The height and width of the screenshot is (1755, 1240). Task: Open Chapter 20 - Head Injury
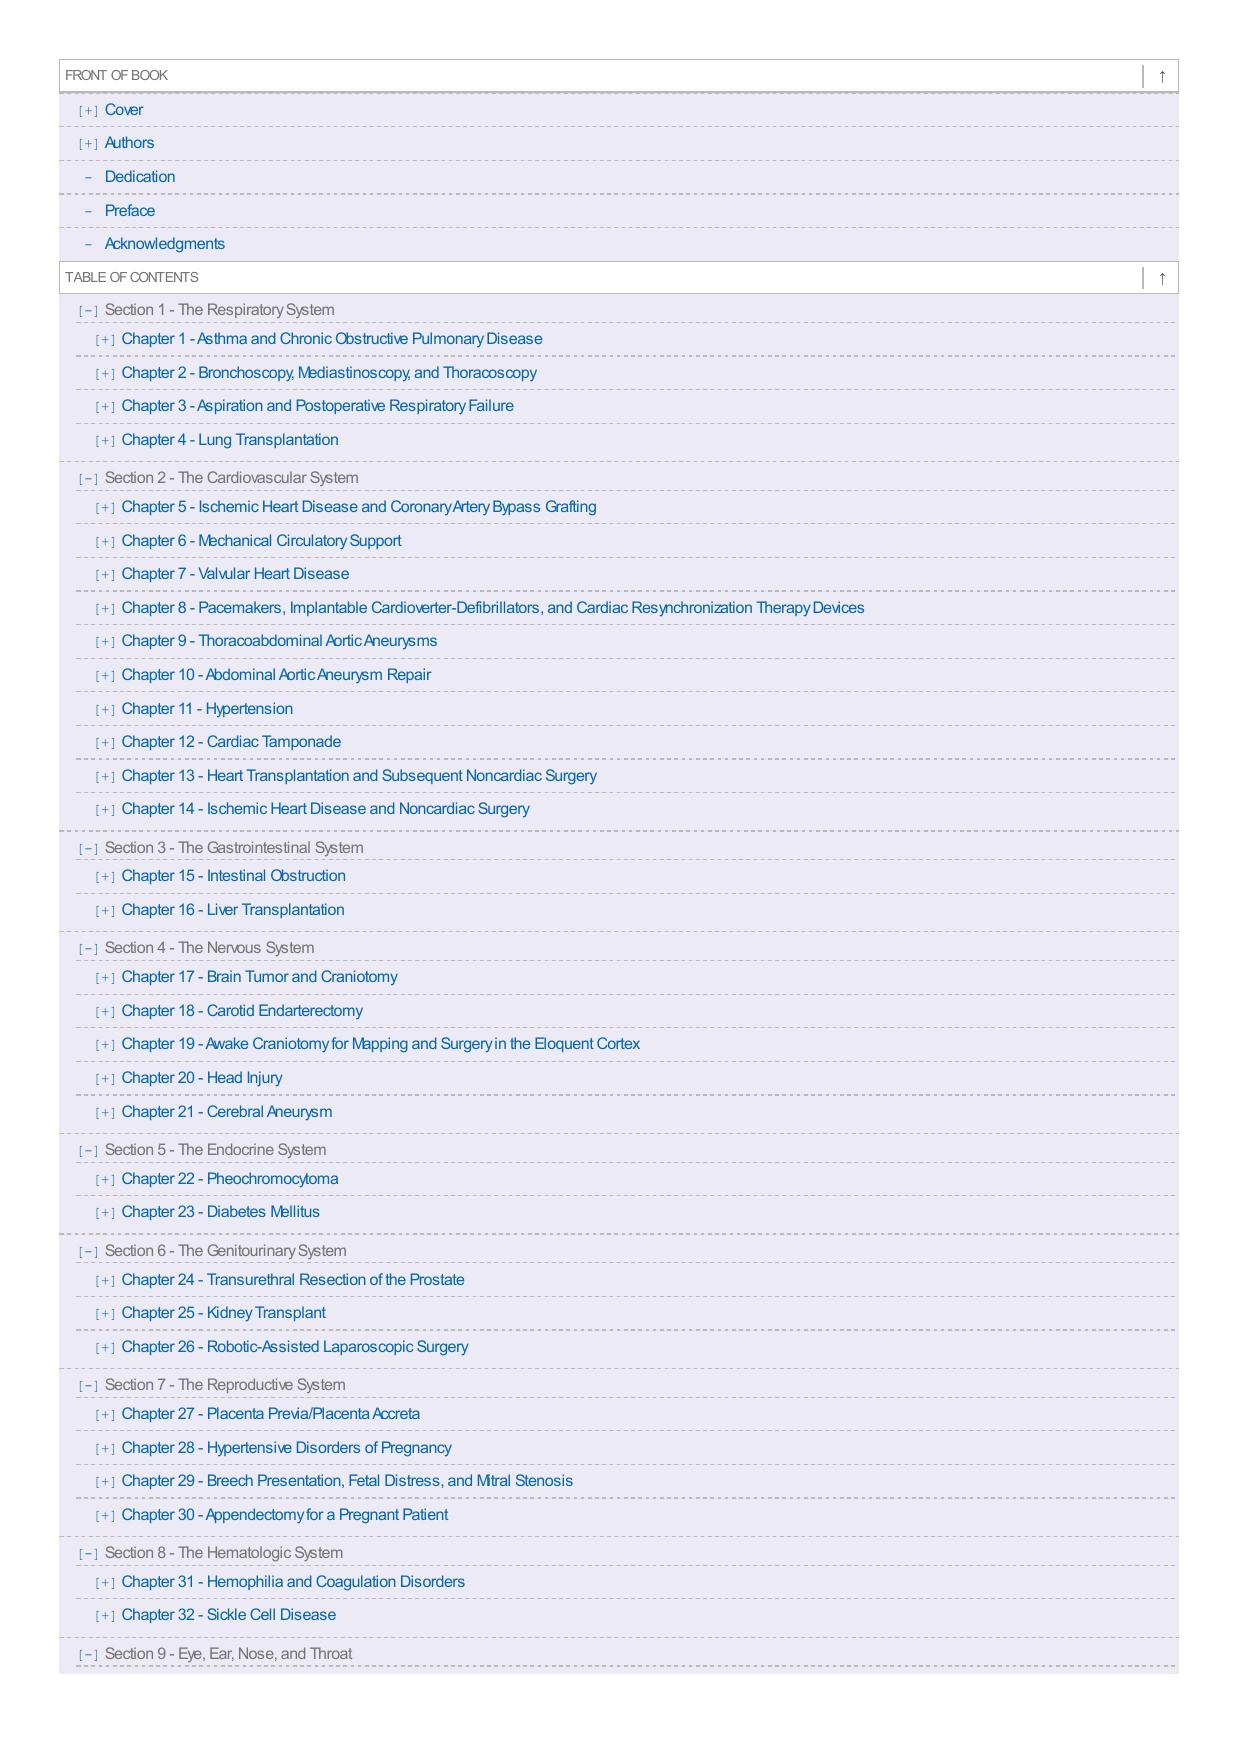(202, 1078)
